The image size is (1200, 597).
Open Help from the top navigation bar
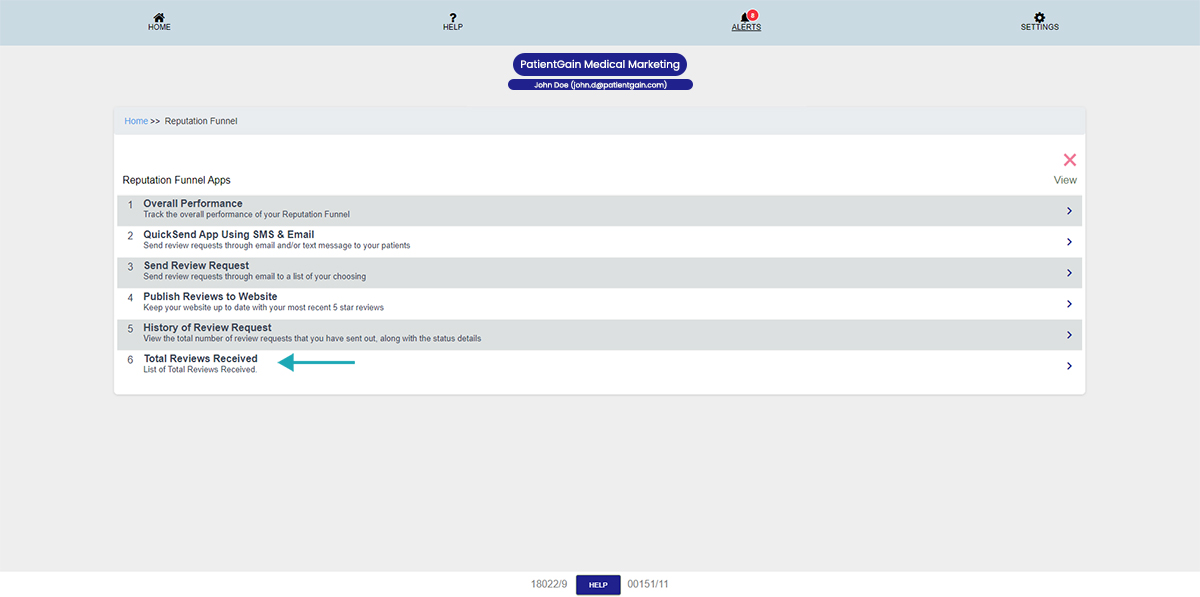pos(452,20)
